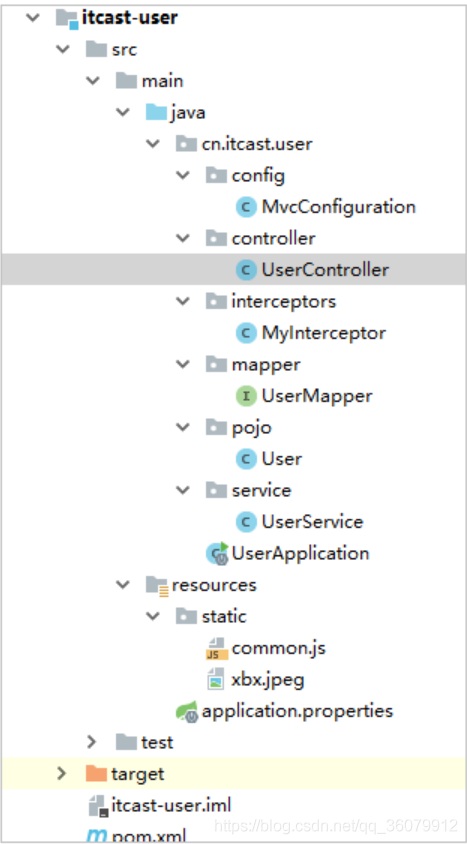Select the UserService class
Viewport: 467px width, 844px height.
pos(312,522)
